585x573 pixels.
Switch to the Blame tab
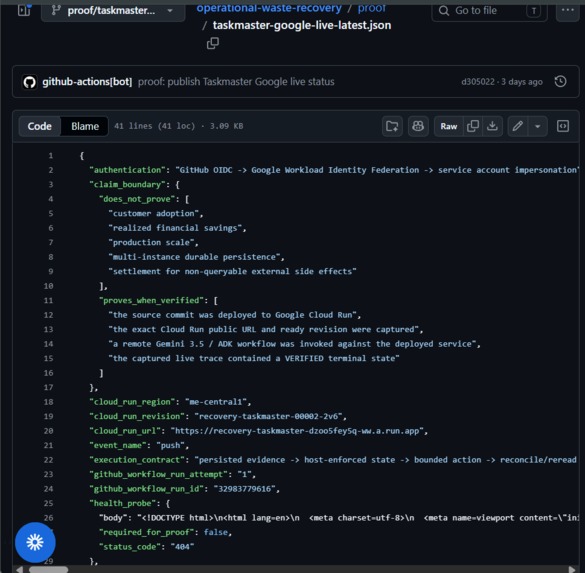point(85,126)
